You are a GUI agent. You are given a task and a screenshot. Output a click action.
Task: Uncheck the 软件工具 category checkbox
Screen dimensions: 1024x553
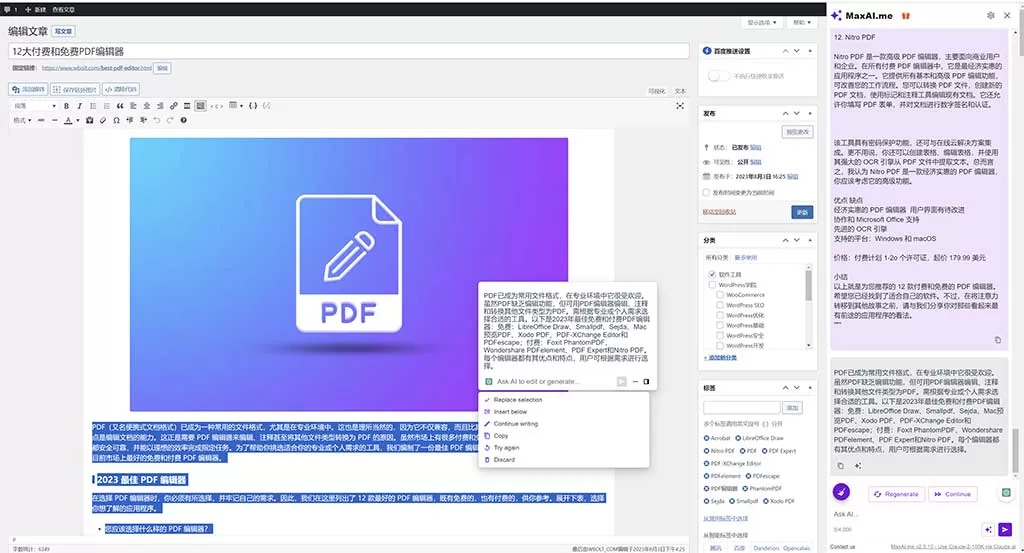pos(712,274)
